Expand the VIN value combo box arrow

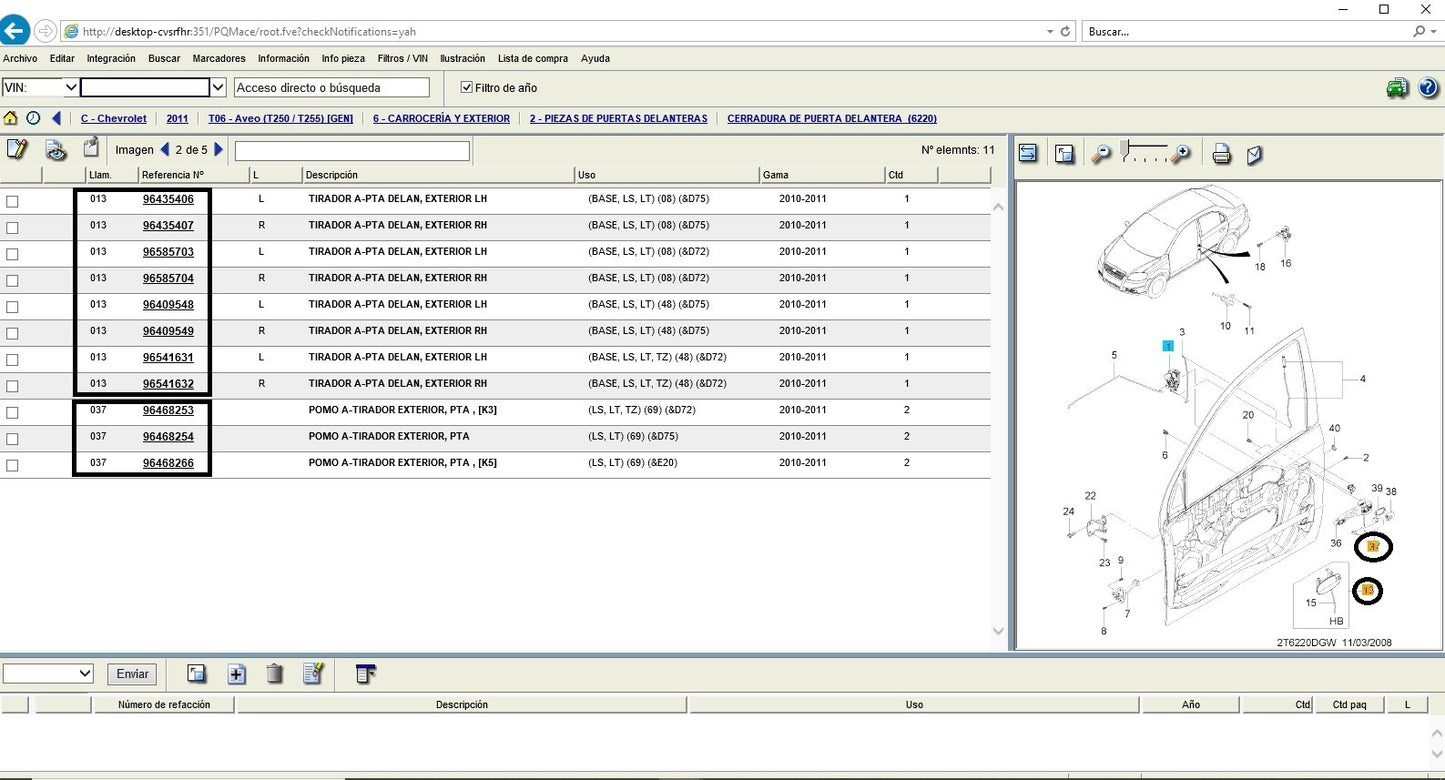click(x=218, y=88)
